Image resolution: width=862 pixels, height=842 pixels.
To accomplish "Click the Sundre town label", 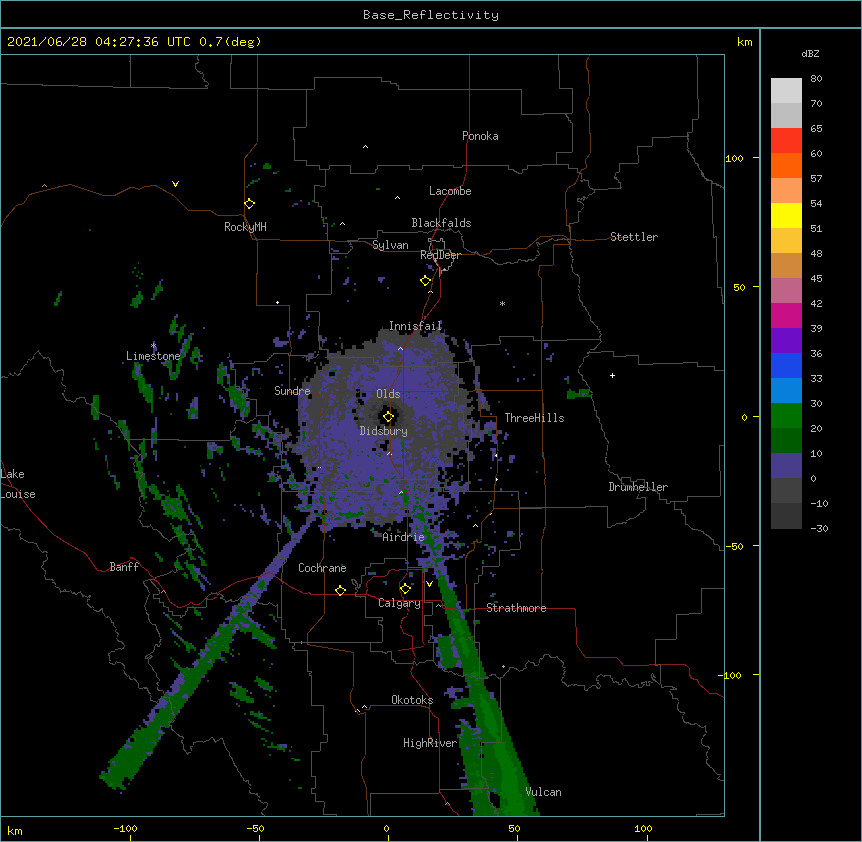I will click(x=292, y=391).
